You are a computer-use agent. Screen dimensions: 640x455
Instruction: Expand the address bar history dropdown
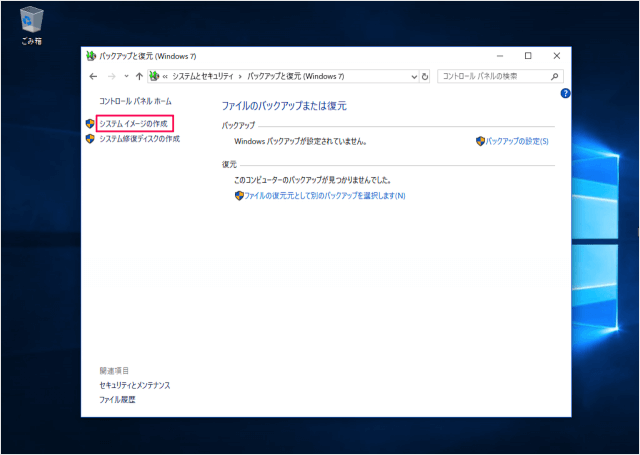click(414, 76)
